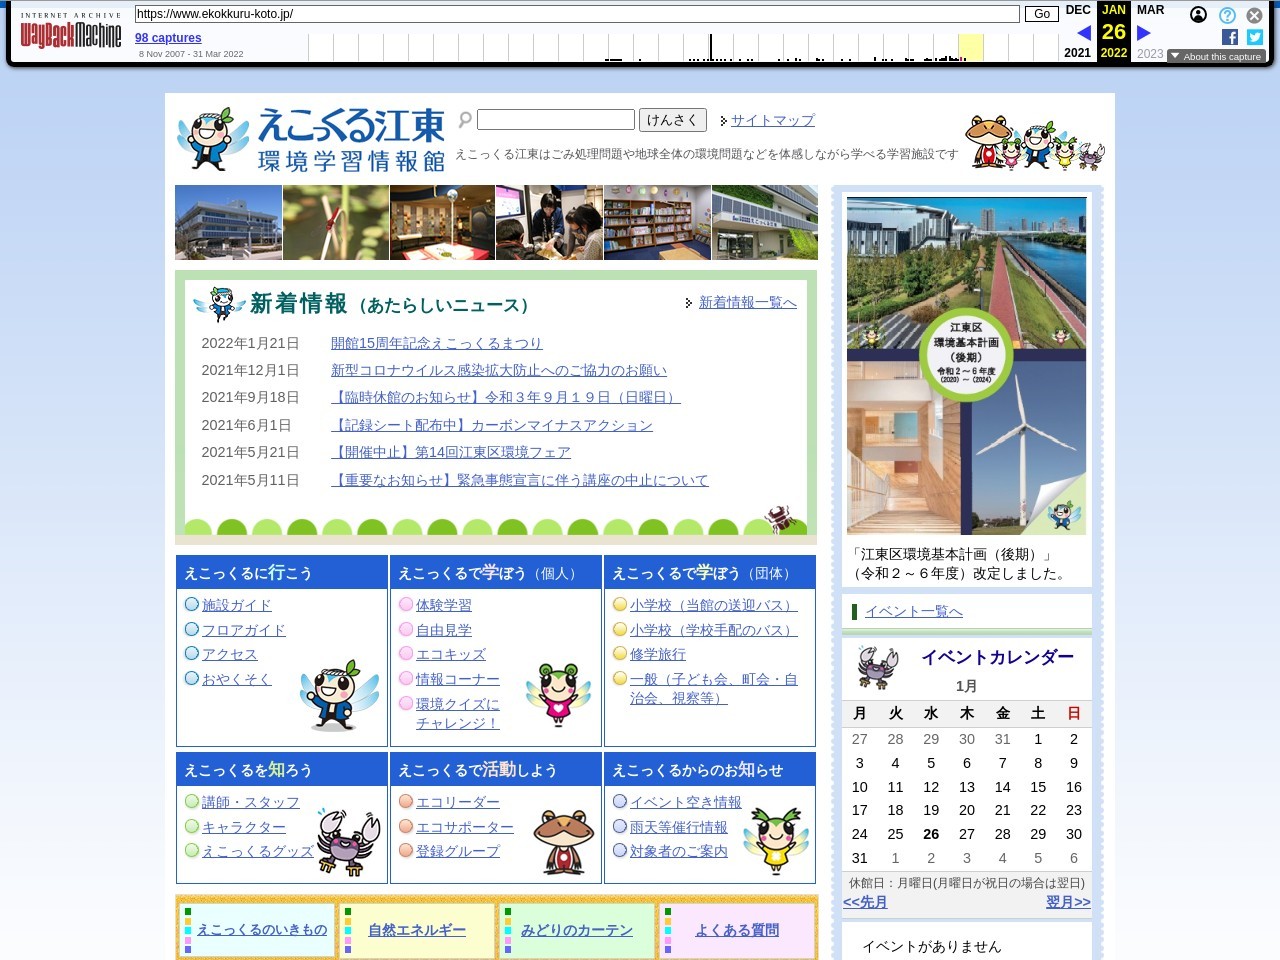Viewport: 1280px width, 960px height.
Task: Open 開館15周年記念えこっくるまつり news
Action: pos(436,343)
